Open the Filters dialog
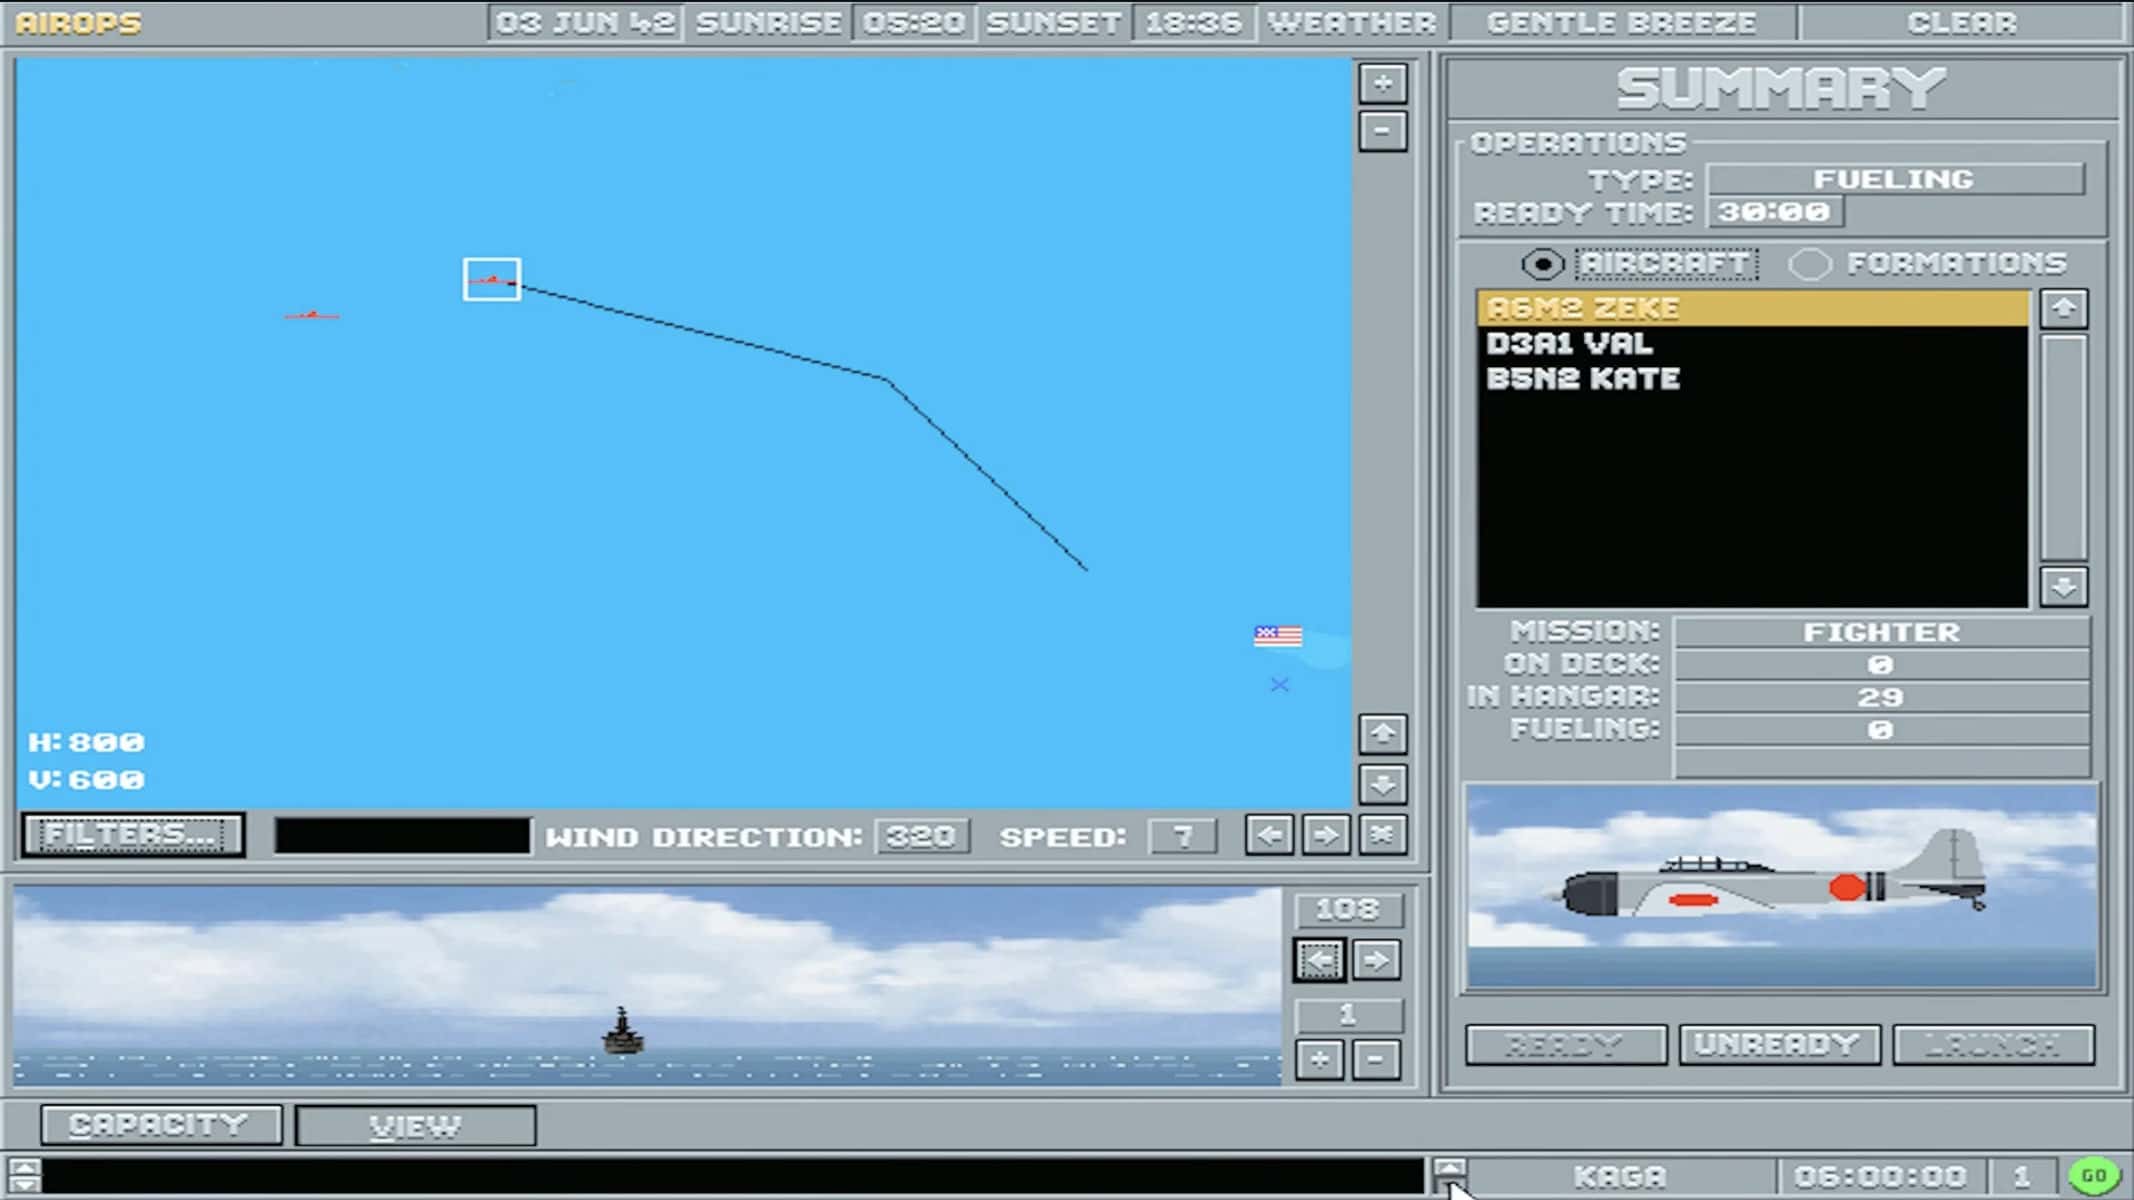 point(133,835)
